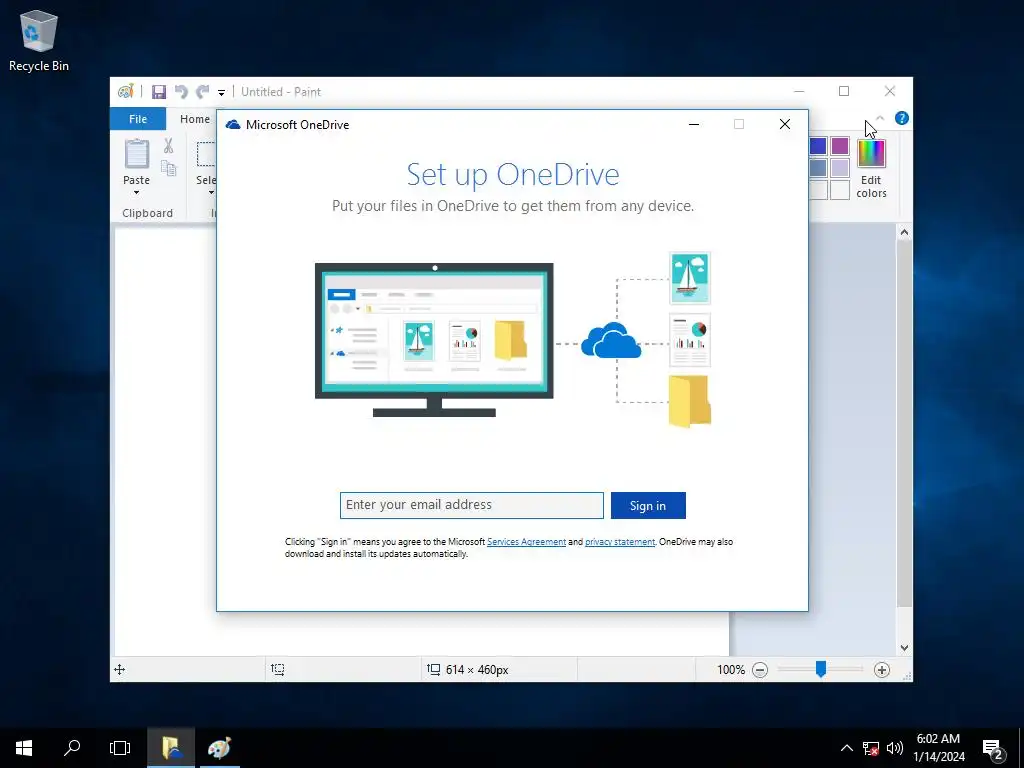
Task: Minimize the Microsoft OneDrive dialog
Action: click(694, 124)
